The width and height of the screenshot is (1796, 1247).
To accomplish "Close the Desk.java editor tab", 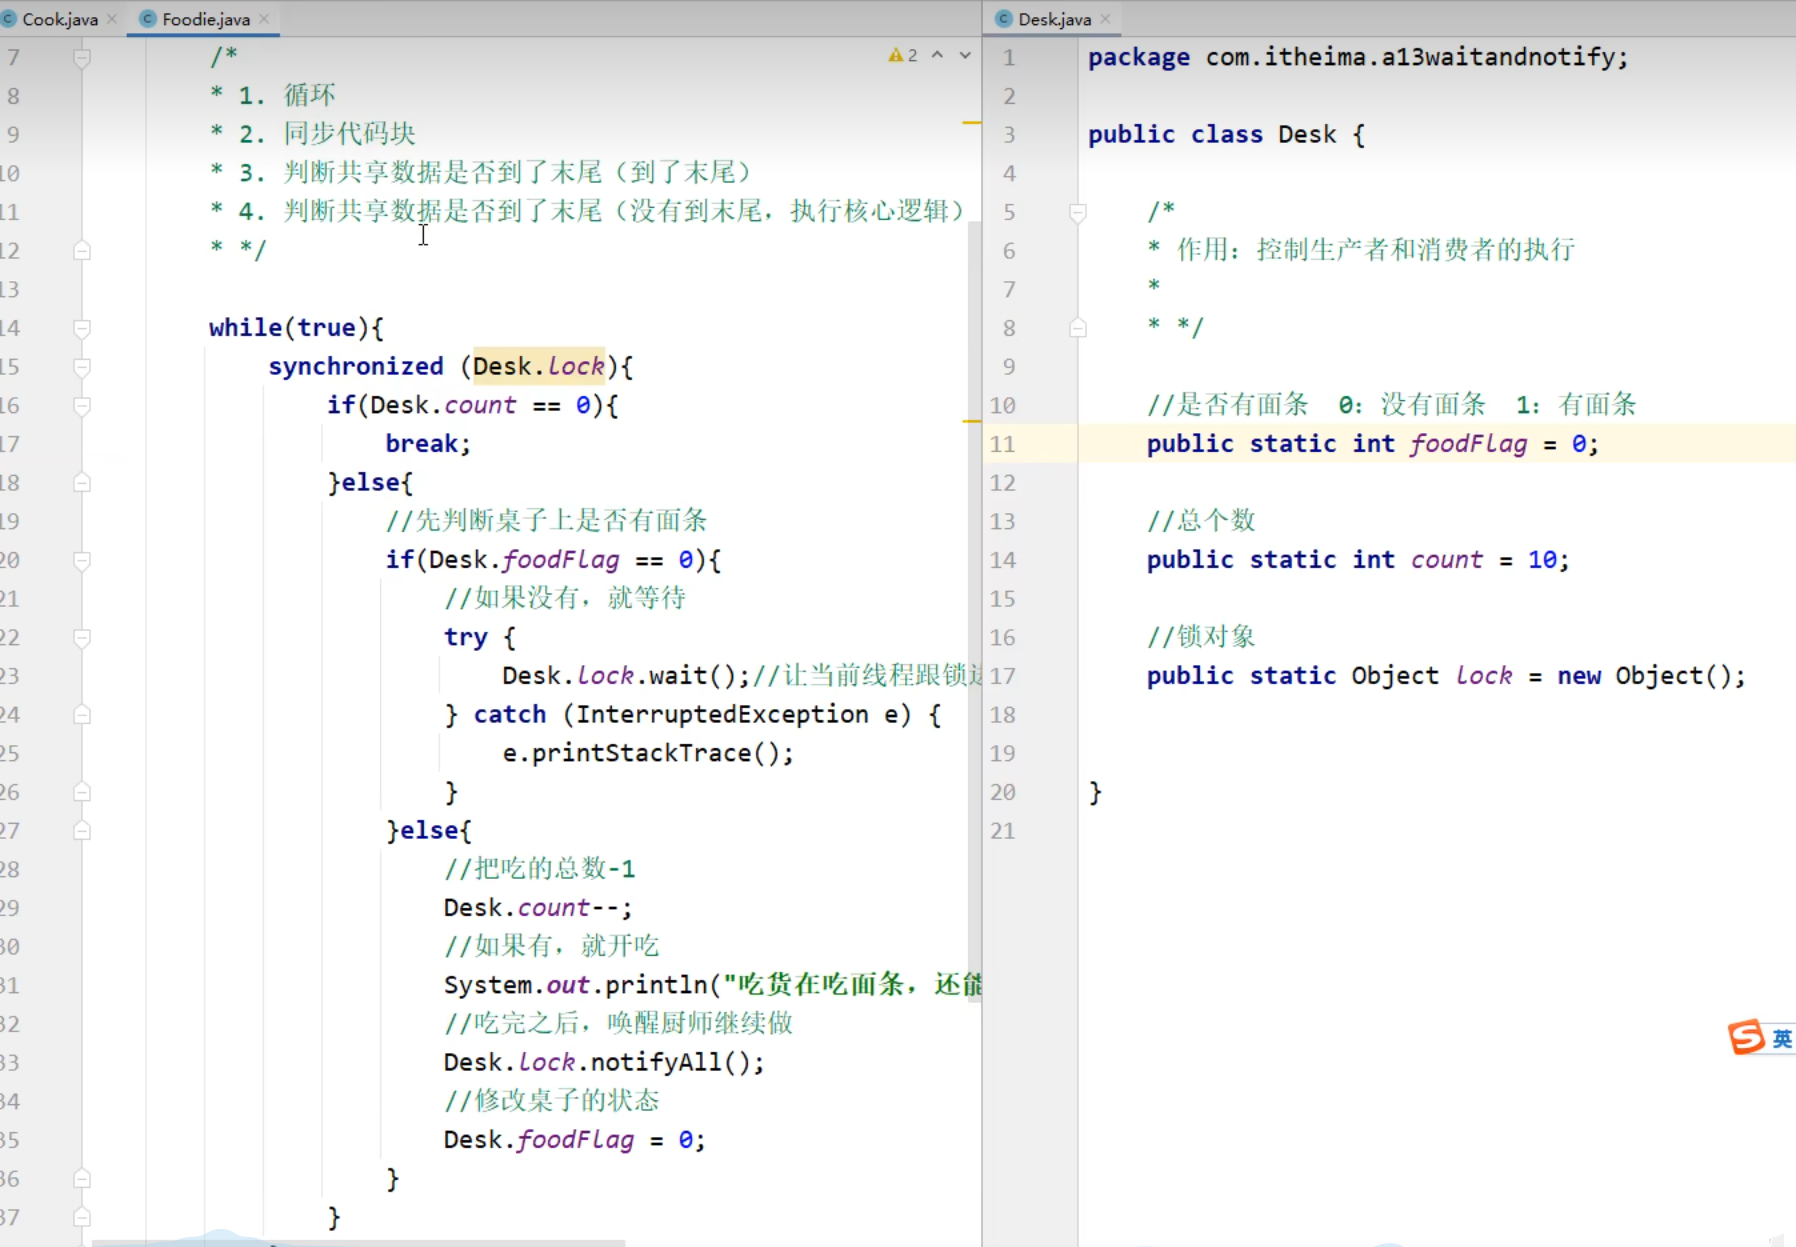I will (1105, 19).
